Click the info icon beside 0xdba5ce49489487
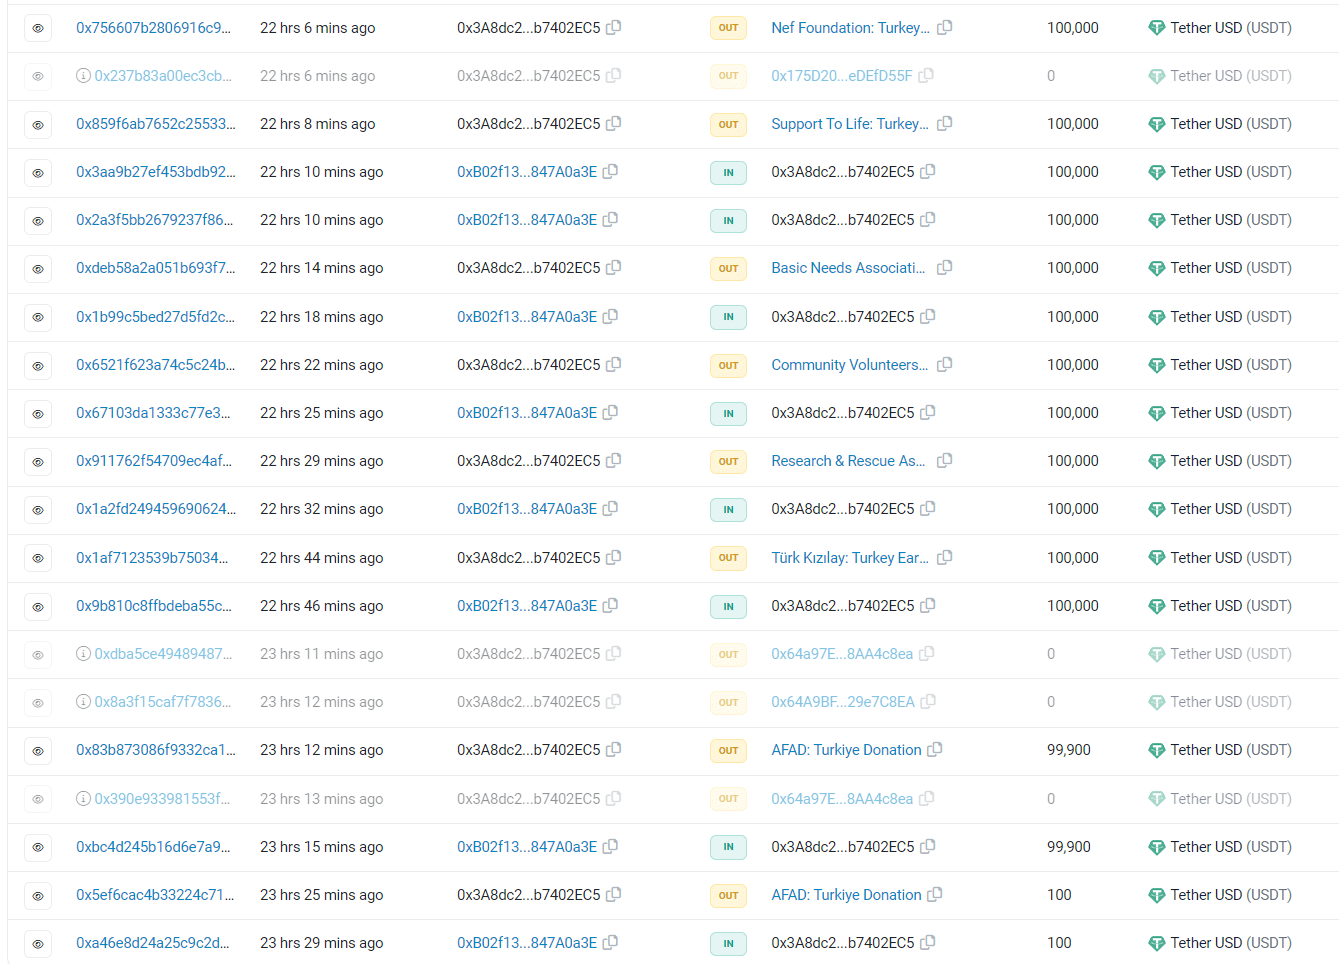 [84, 654]
